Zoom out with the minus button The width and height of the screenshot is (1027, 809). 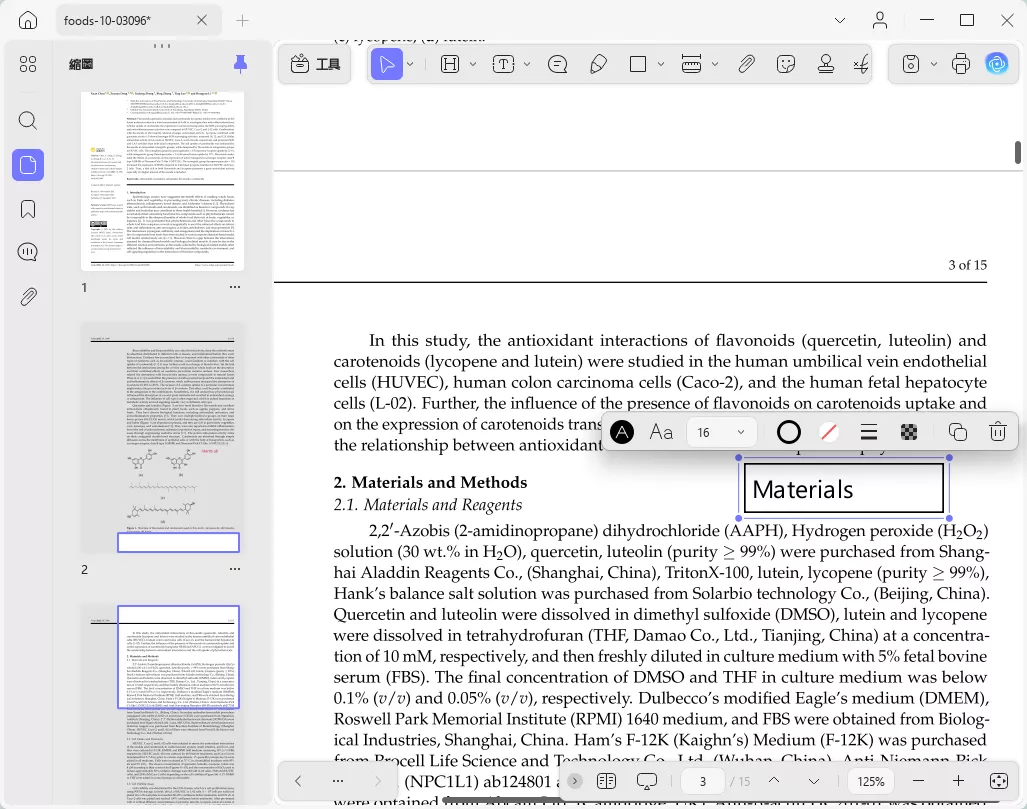pos(918,781)
